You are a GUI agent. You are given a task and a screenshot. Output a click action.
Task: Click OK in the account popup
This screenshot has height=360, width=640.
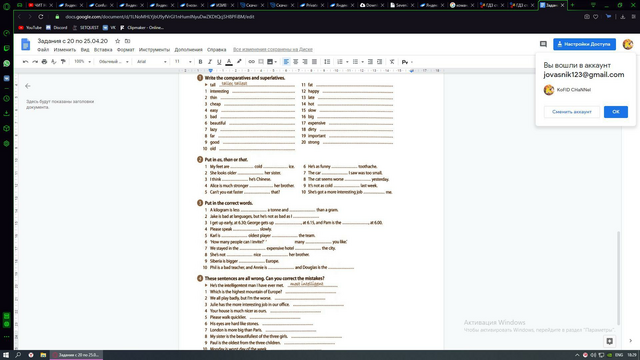(x=616, y=112)
